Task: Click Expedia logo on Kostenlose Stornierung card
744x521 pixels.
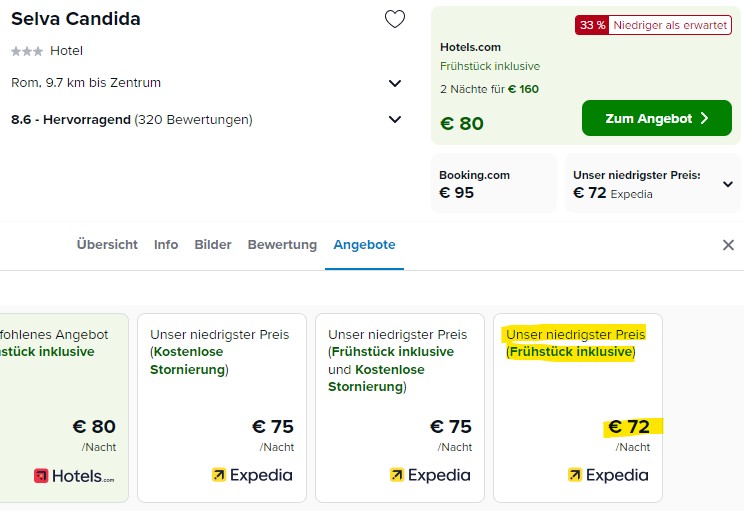Action: point(252,475)
